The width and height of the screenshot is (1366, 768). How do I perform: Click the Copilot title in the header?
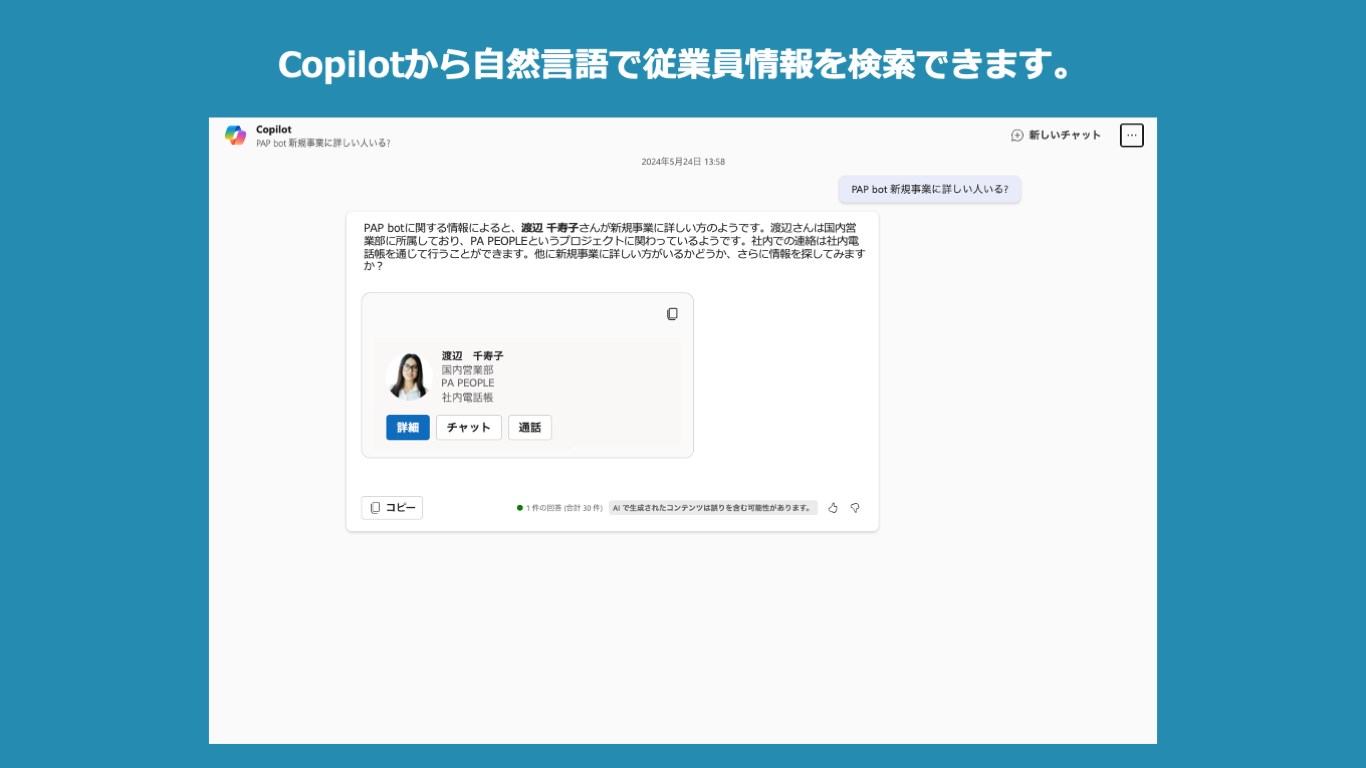(274, 129)
